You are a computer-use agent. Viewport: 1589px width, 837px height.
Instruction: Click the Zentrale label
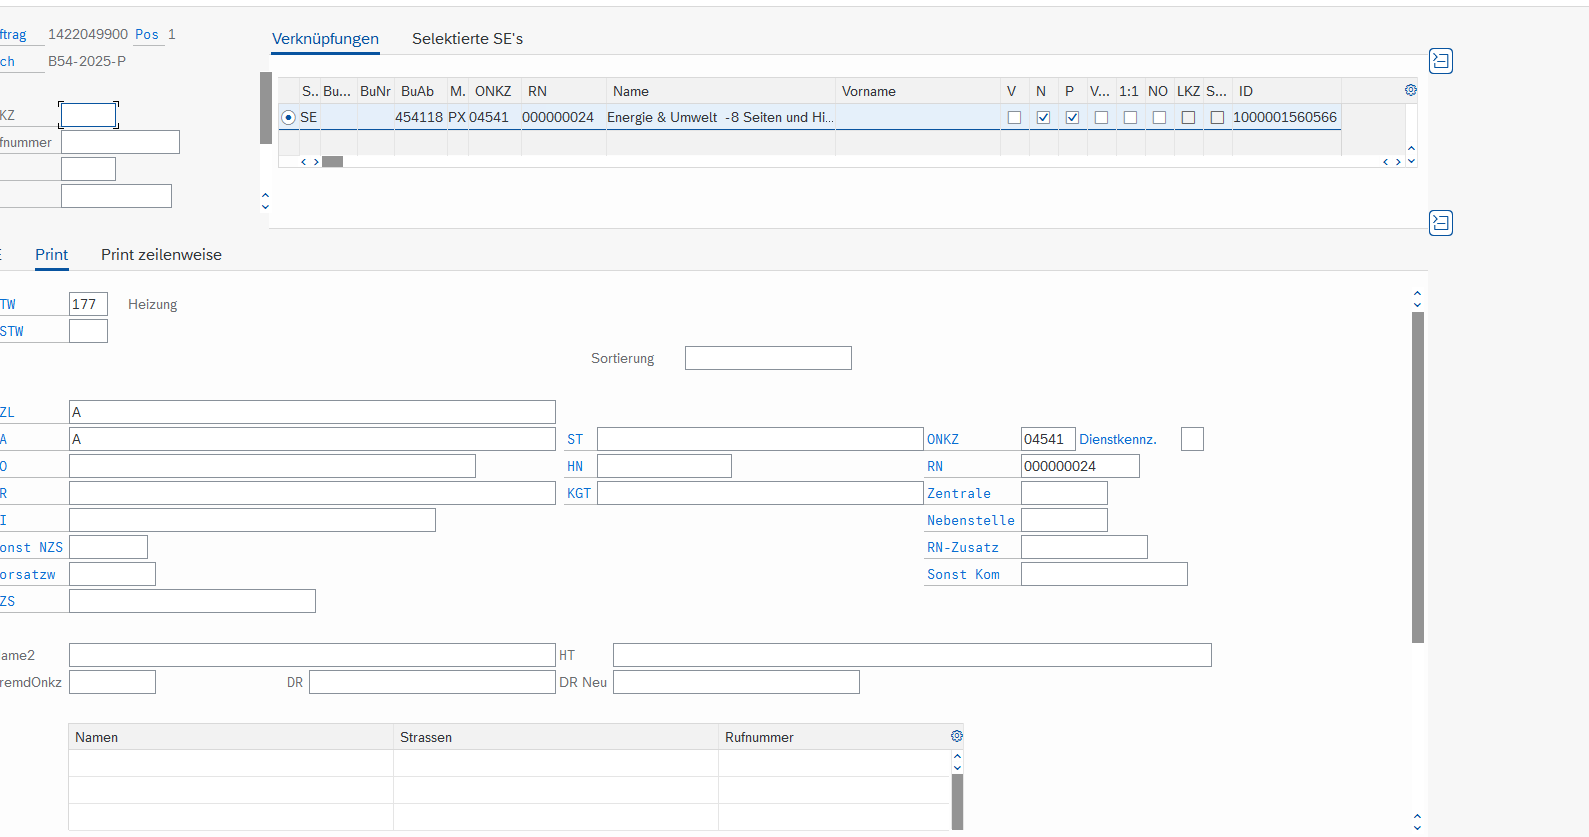959,493
